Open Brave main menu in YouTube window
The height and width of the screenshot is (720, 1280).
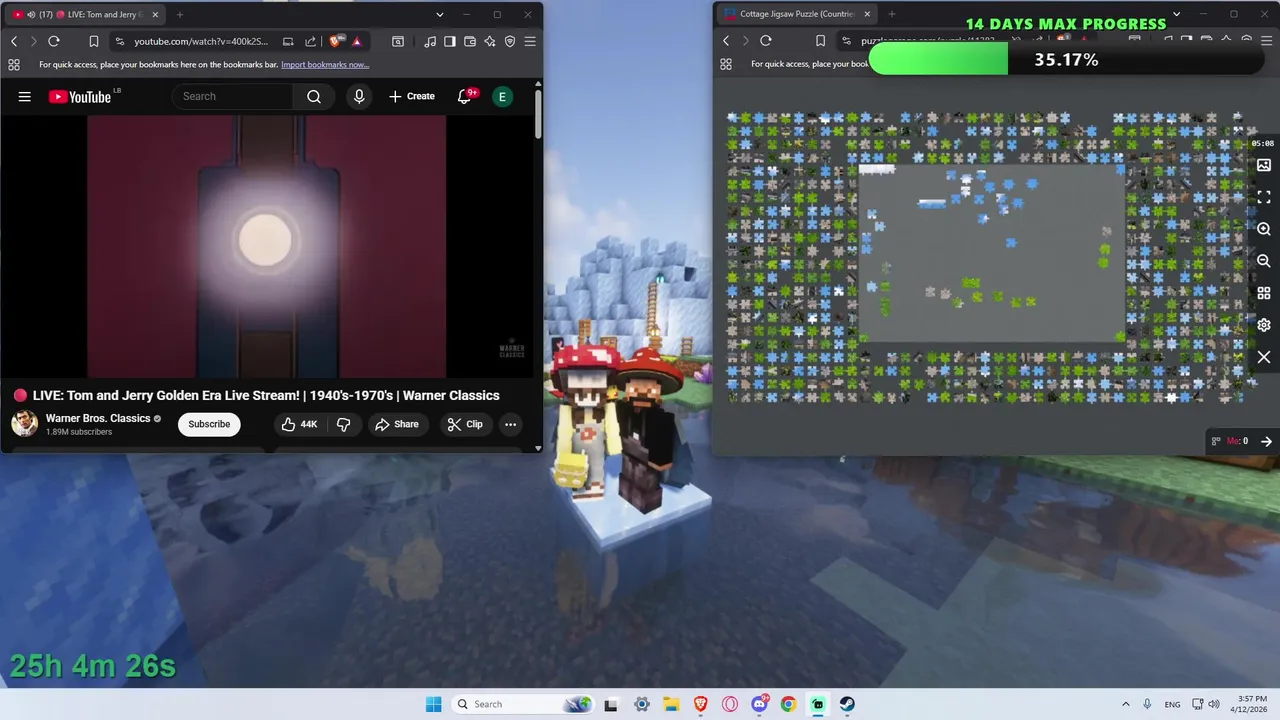click(x=530, y=41)
